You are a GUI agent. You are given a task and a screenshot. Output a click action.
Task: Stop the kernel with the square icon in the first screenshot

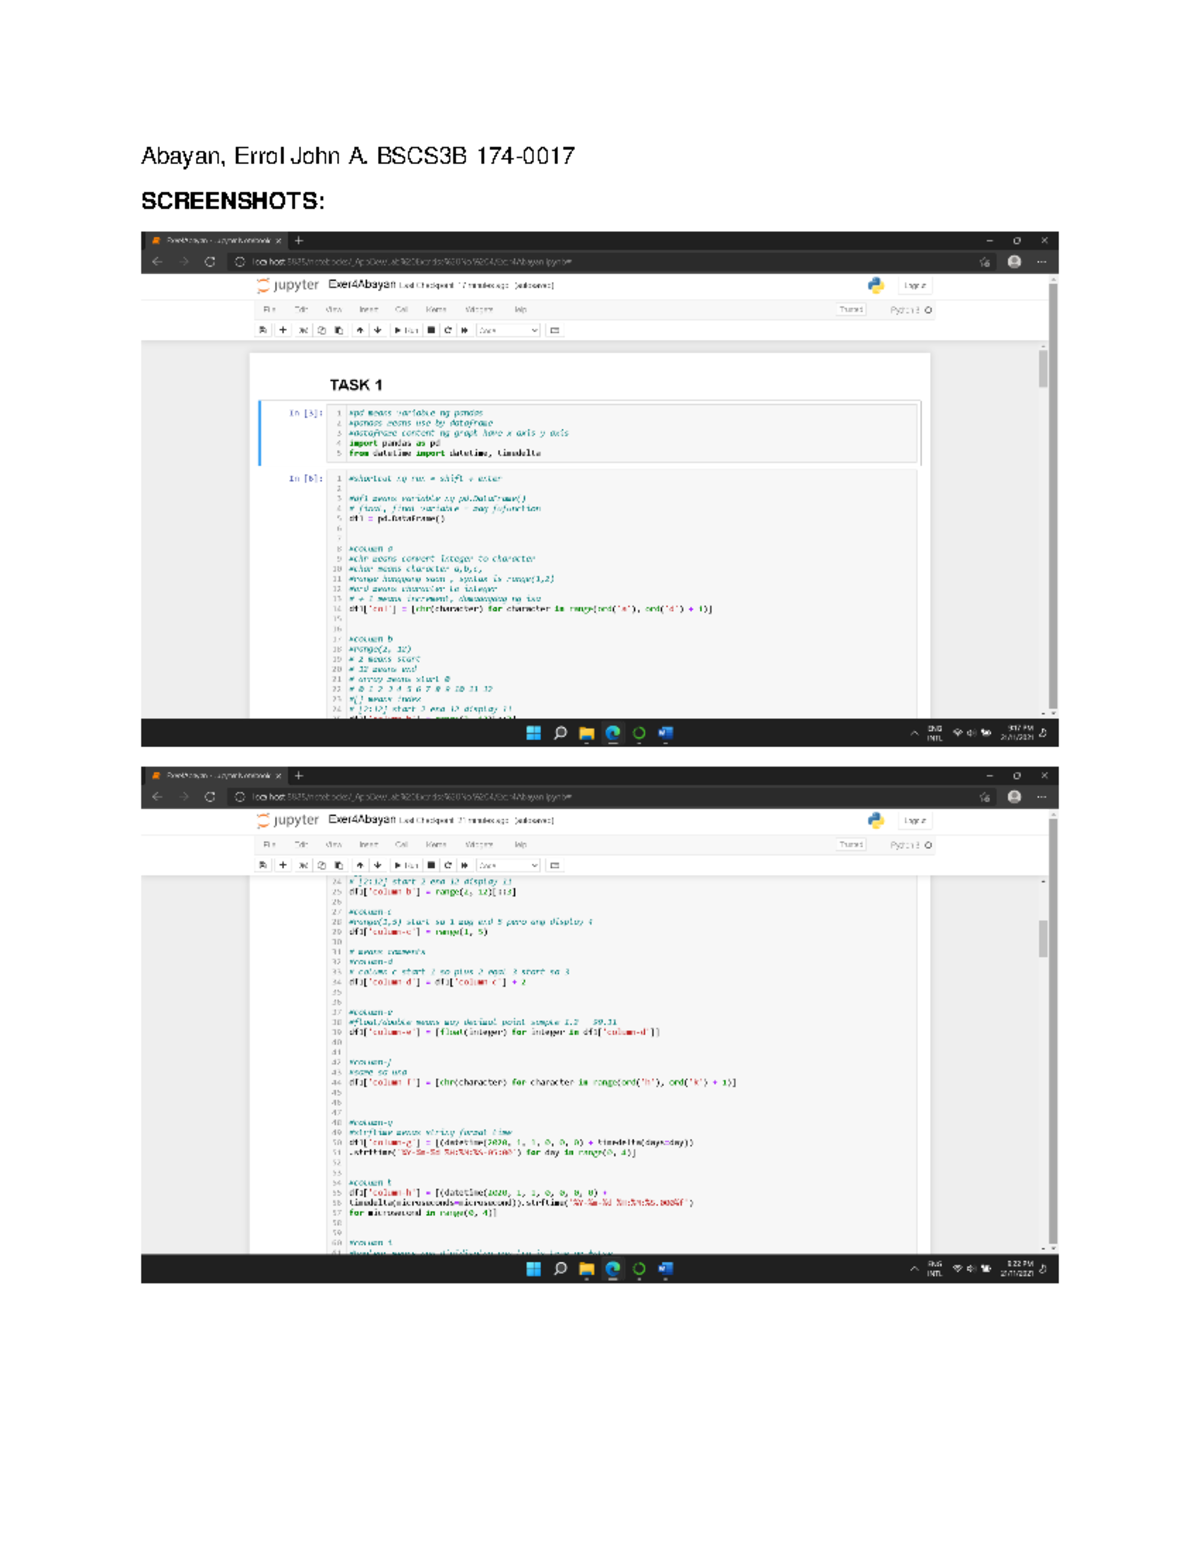[431, 330]
